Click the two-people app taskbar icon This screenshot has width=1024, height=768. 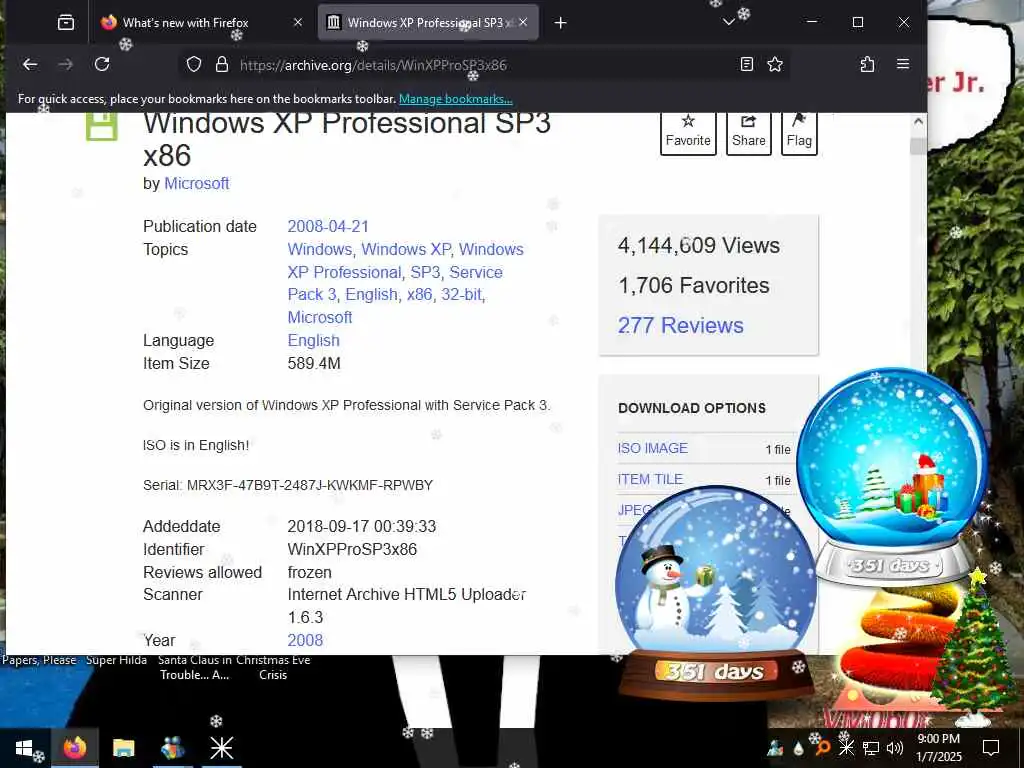click(172, 748)
